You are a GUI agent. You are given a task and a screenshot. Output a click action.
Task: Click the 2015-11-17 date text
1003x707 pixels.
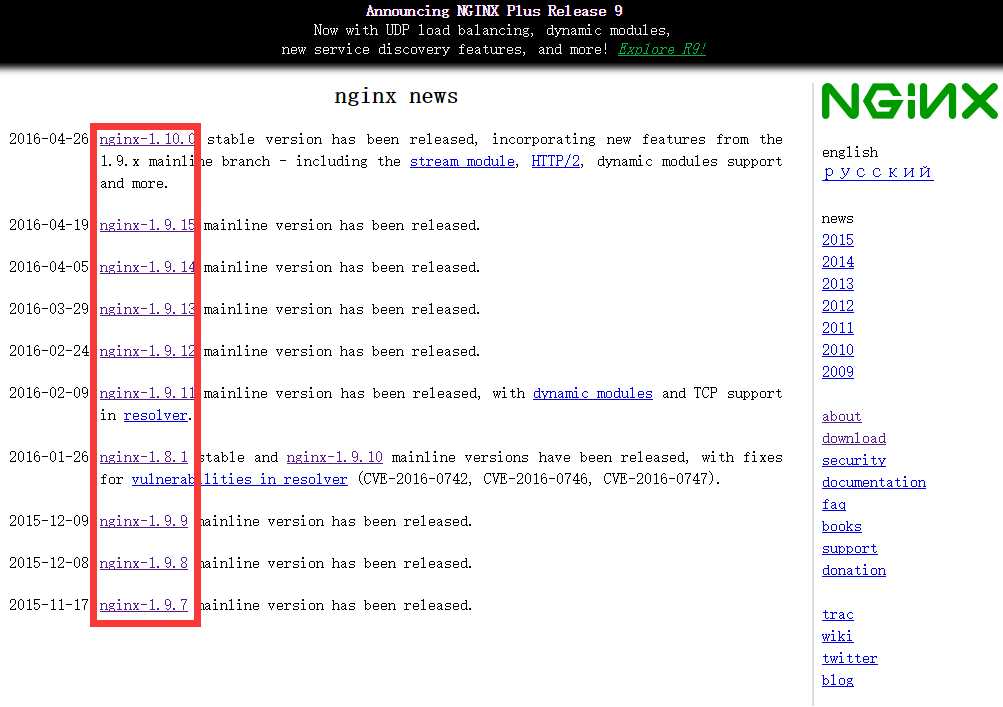tap(49, 605)
